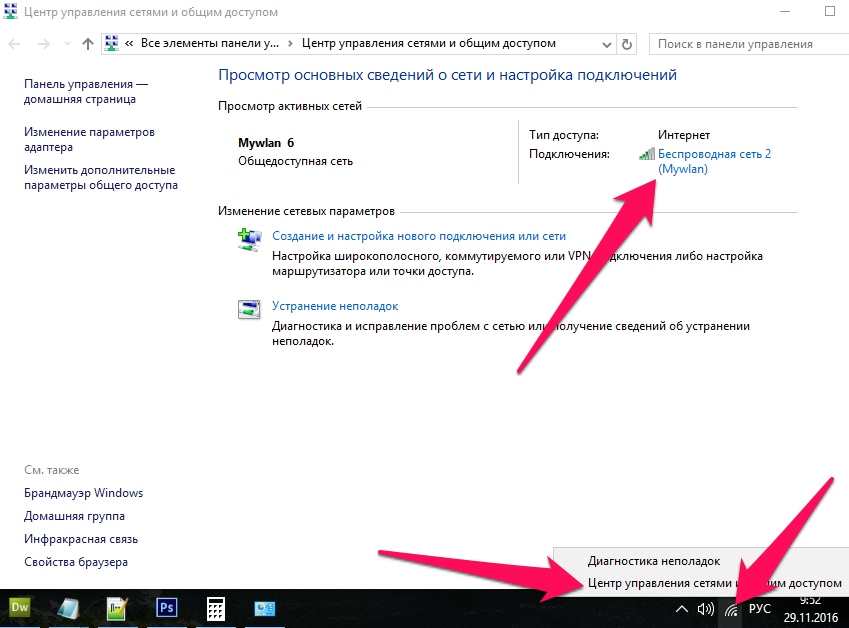Select Диагностика неполадок from context menu

pos(653,561)
